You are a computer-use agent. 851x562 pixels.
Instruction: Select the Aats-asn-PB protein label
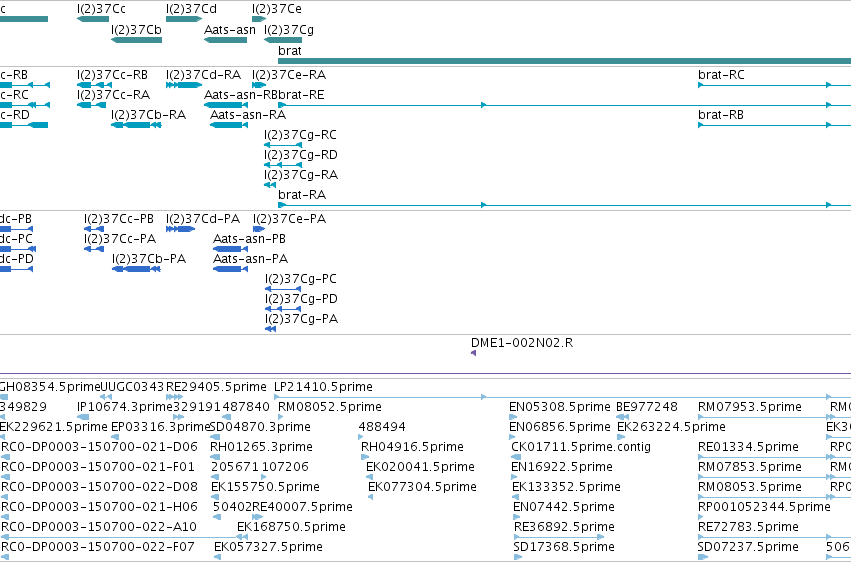249,239
